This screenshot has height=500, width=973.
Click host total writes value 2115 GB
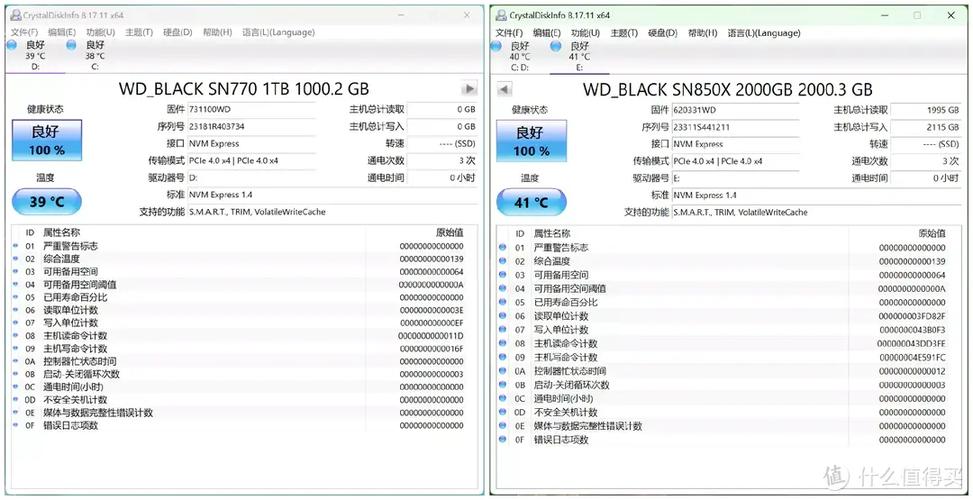pos(926,127)
